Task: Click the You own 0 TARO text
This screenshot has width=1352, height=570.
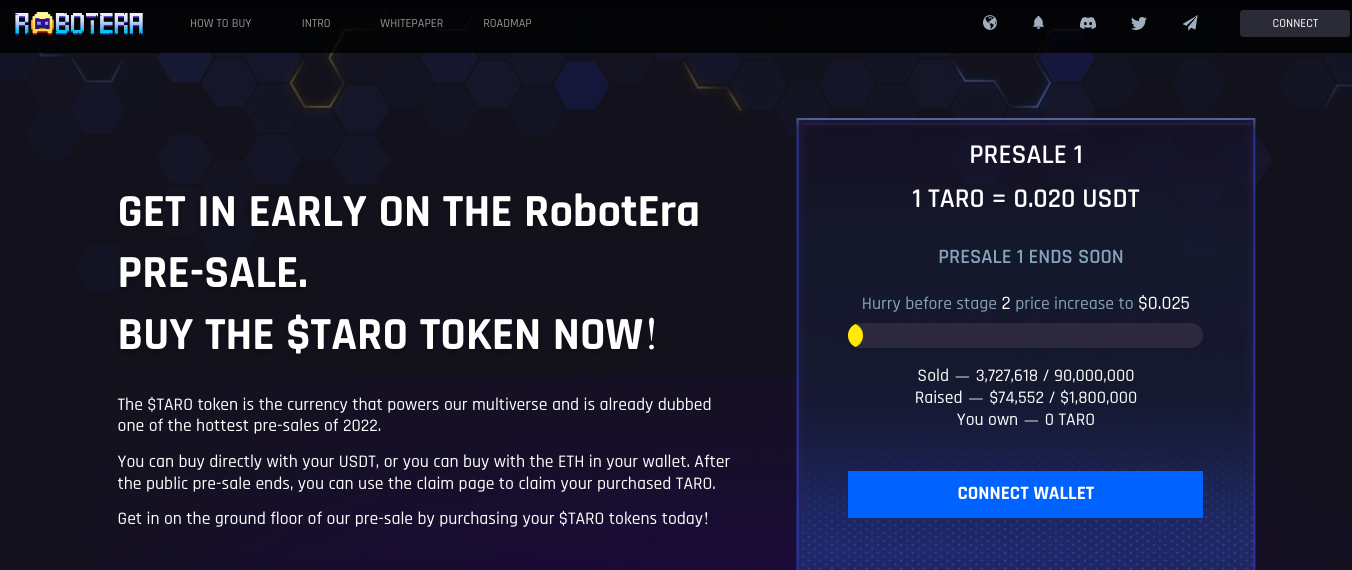Action: click(x=1026, y=420)
